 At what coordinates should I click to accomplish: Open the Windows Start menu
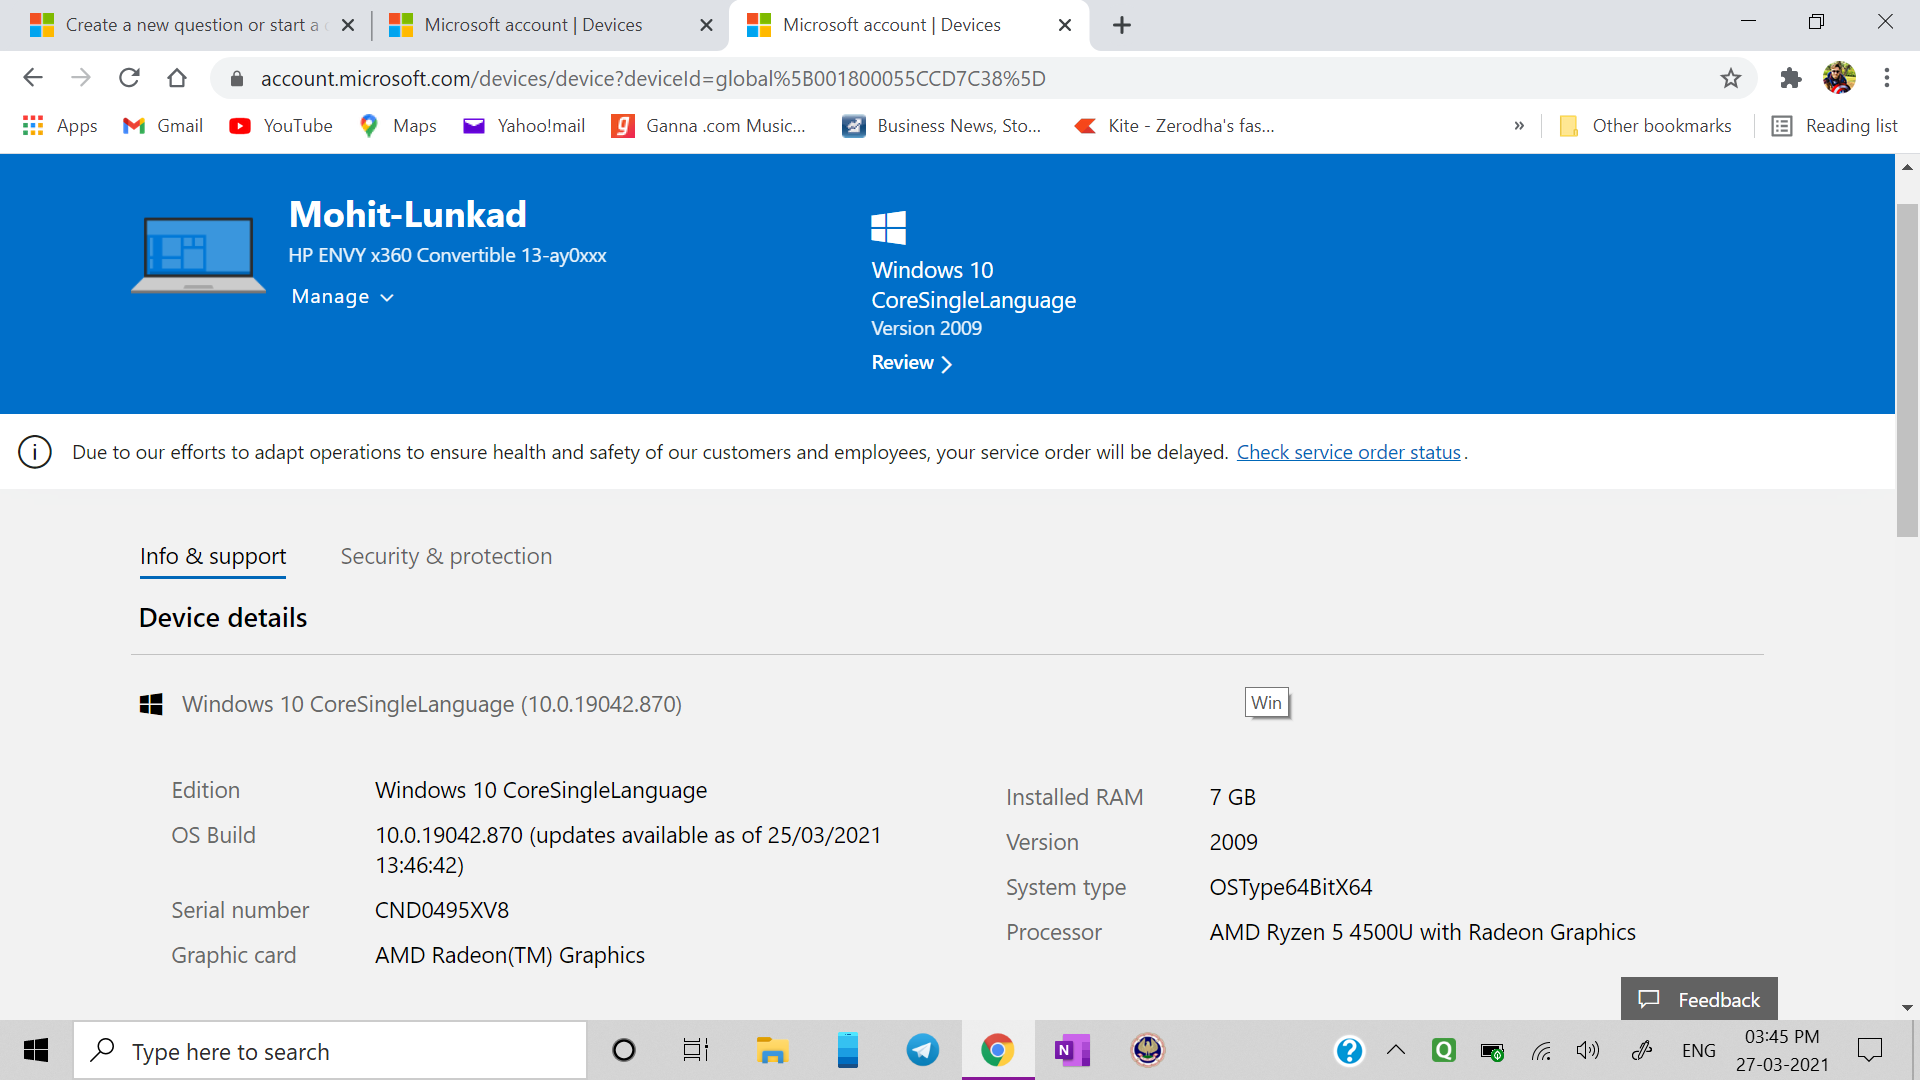(36, 1050)
